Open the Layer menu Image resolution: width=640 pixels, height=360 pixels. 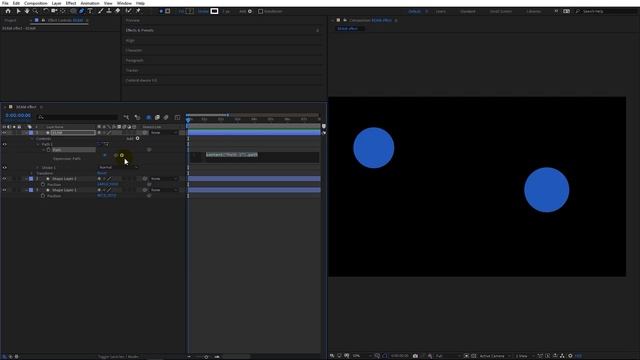point(56,3)
